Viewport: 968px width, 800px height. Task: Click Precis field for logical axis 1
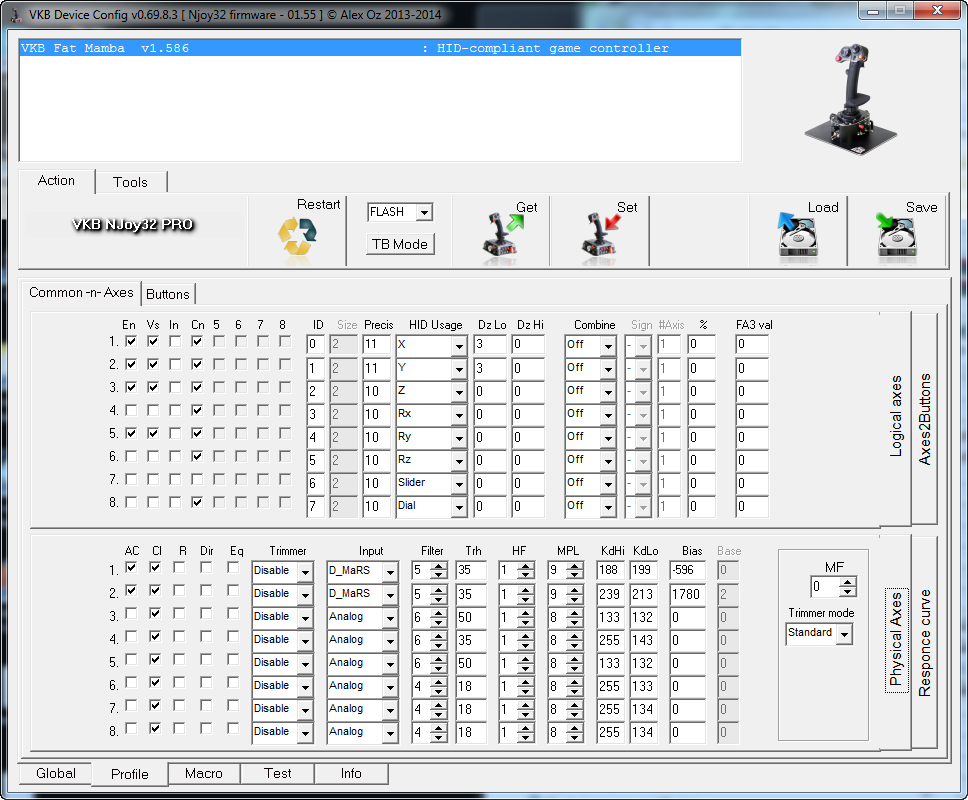pos(376,344)
